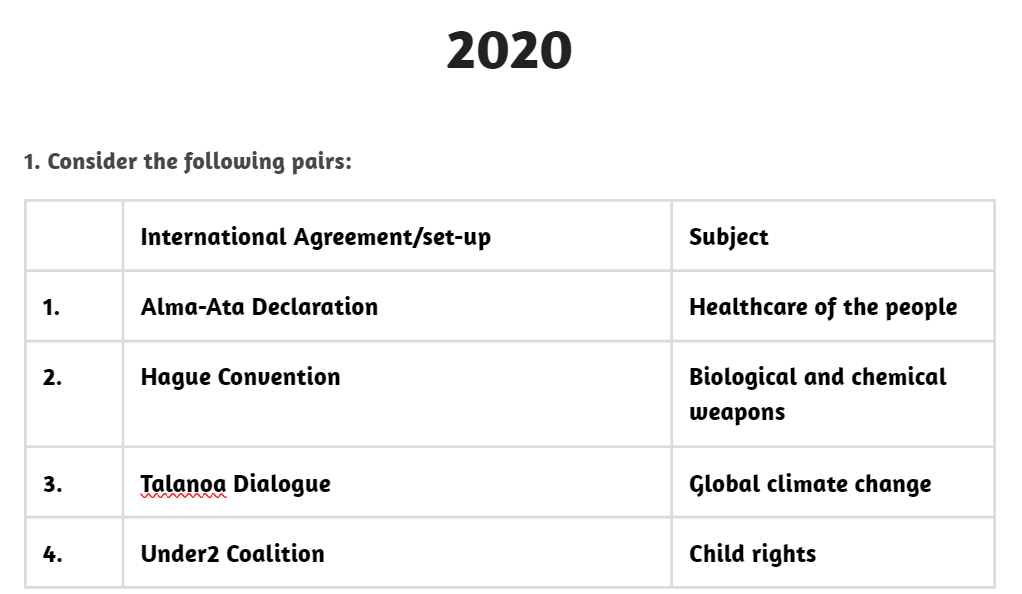Click the Alma-Ata Declaration cell

point(259,307)
